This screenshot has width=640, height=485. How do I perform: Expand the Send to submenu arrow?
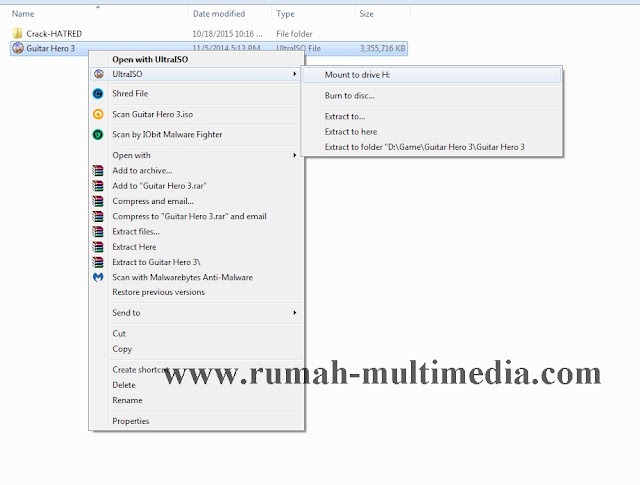(x=294, y=313)
